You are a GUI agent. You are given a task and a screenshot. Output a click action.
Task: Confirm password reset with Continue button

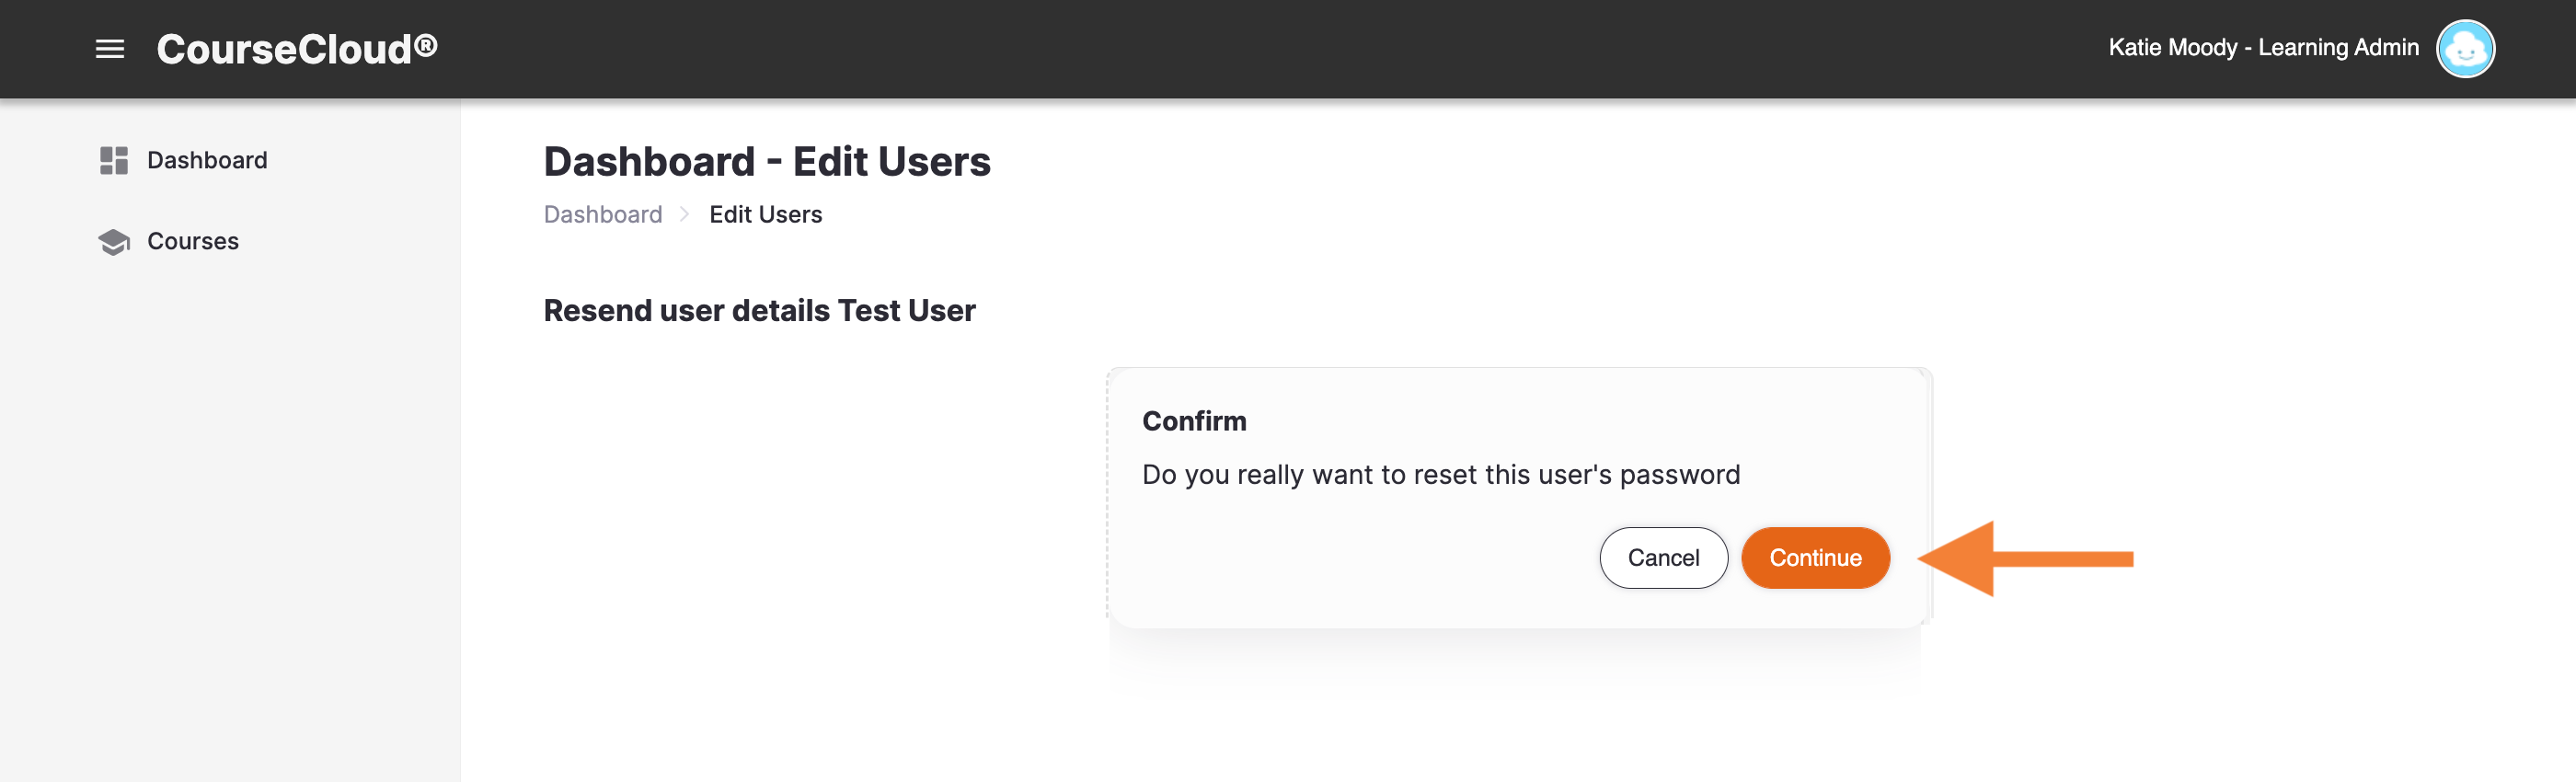(x=1815, y=558)
